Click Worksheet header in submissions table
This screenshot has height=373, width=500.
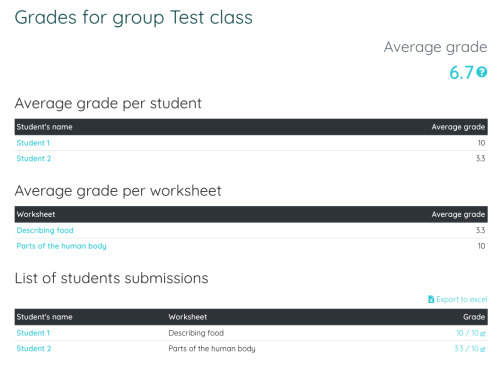point(188,317)
